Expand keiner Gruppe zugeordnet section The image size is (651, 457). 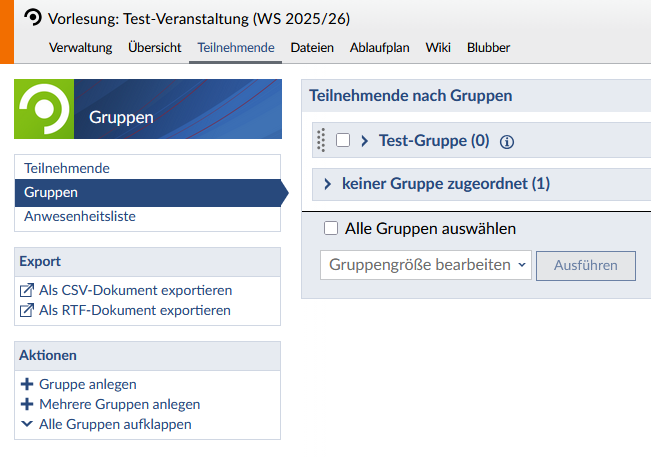(x=327, y=184)
